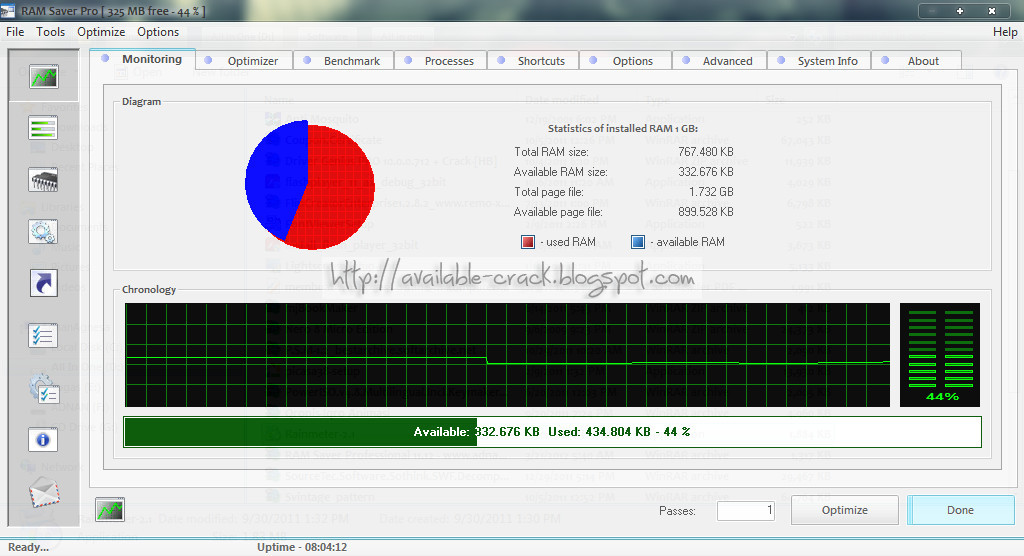Open the Help menu
This screenshot has height=556, width=1024.
pos(1004,31)
